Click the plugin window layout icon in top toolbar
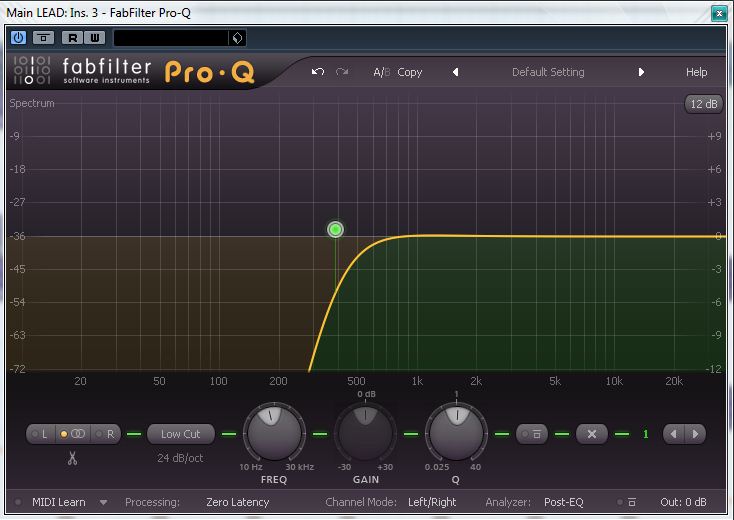 [x=44, y=37]
